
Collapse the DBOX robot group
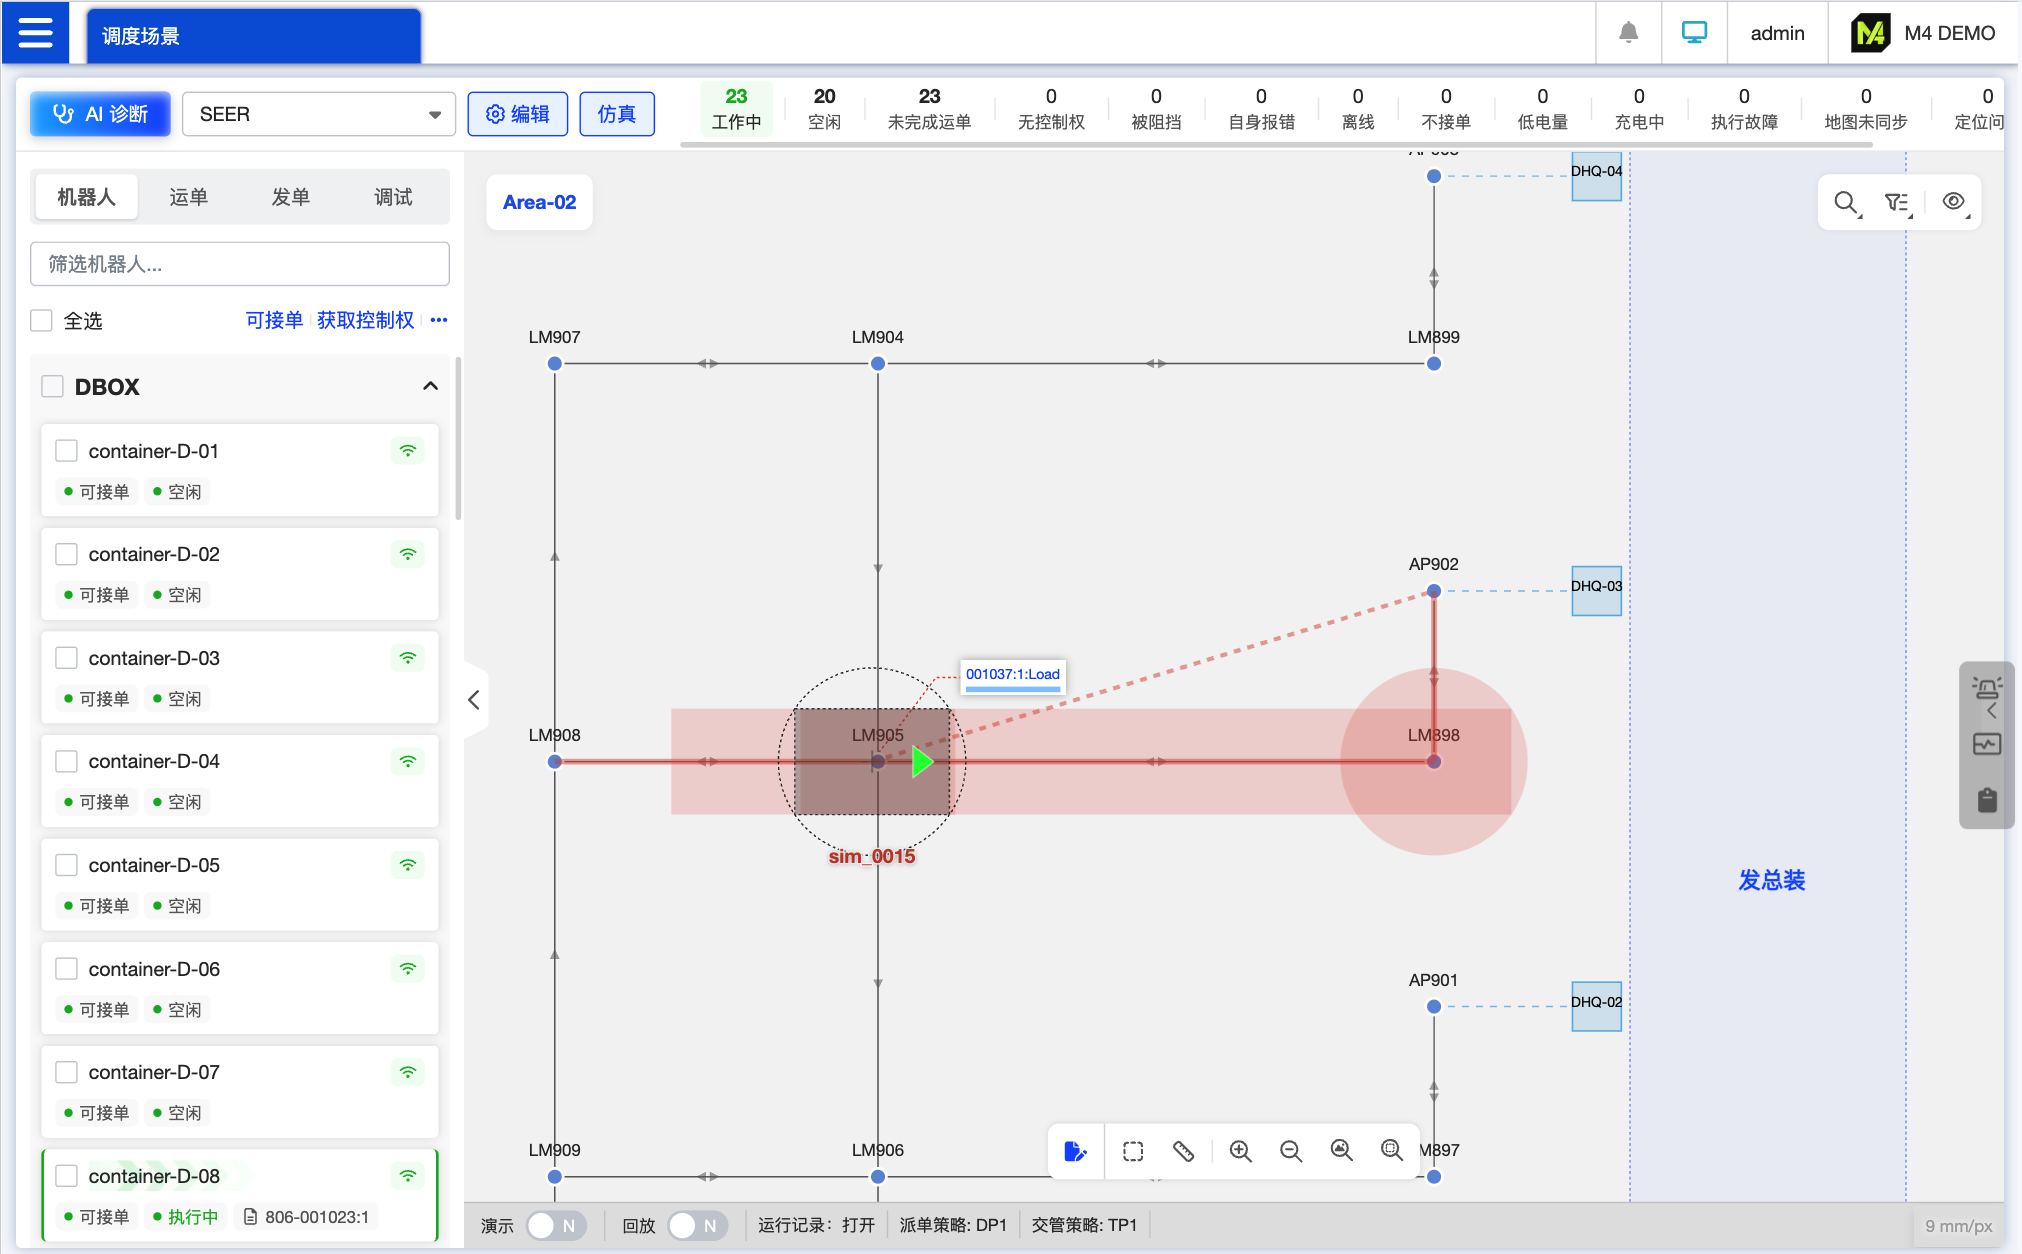[430, 386]
